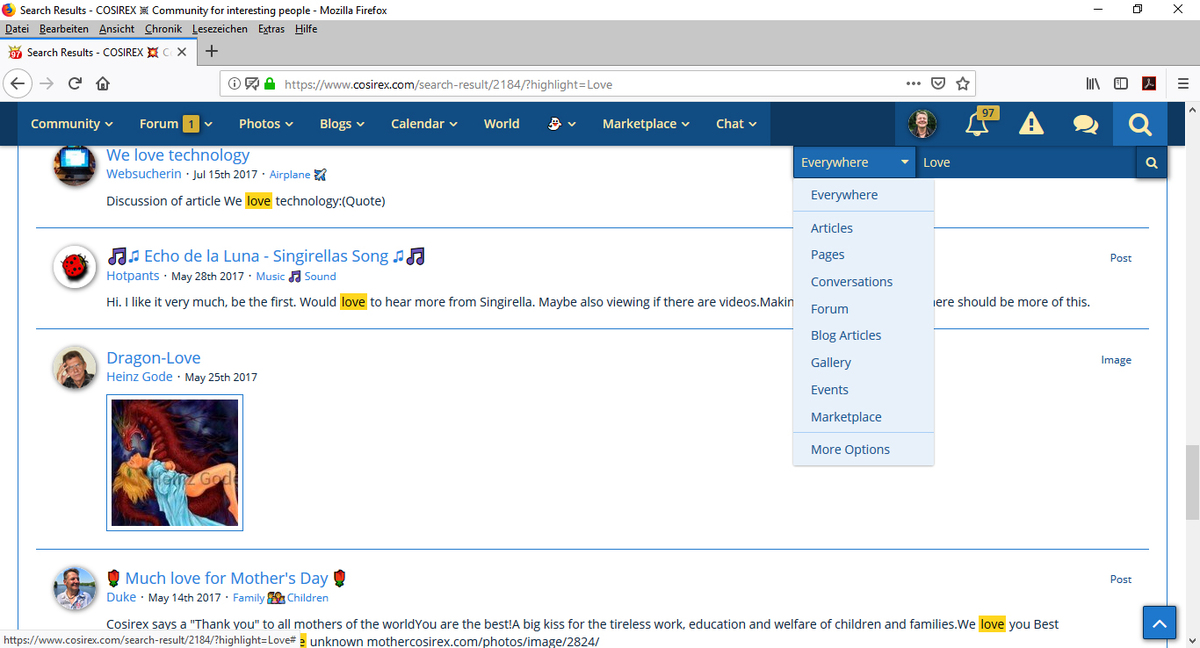This screenshot has width=1200, height=648.
Task: Select Marketplace in search scope list
Action: click(863, 417)
